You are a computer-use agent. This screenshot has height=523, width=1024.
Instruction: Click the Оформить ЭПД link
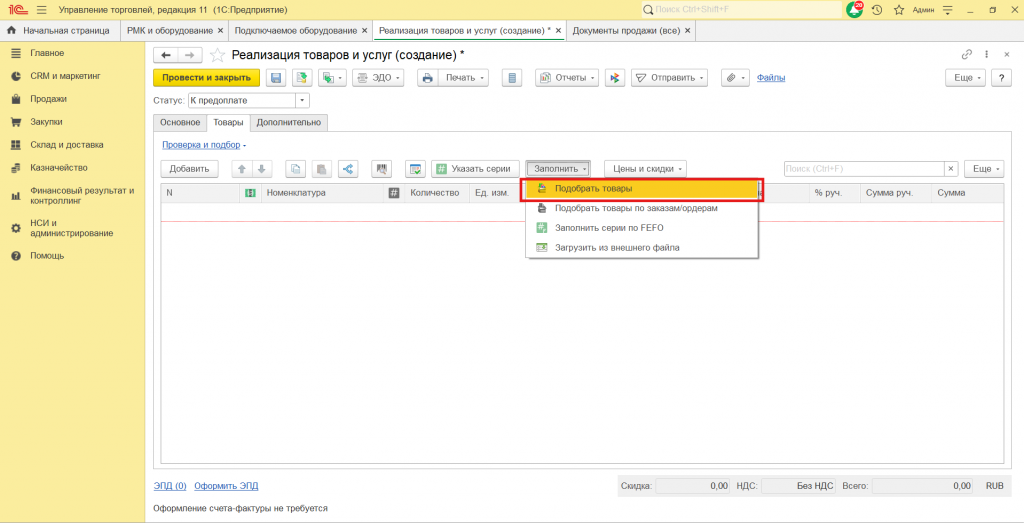tap(226, 486)
